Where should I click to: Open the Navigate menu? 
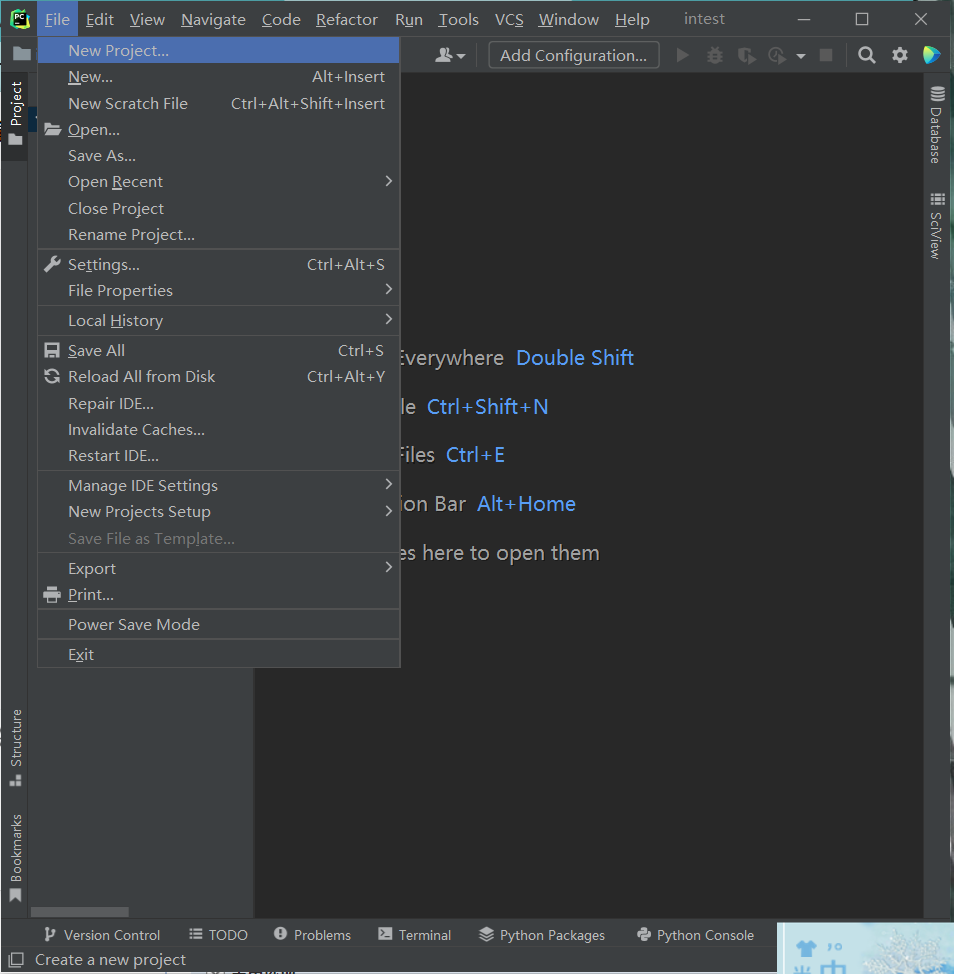click(x=213, y=19)
